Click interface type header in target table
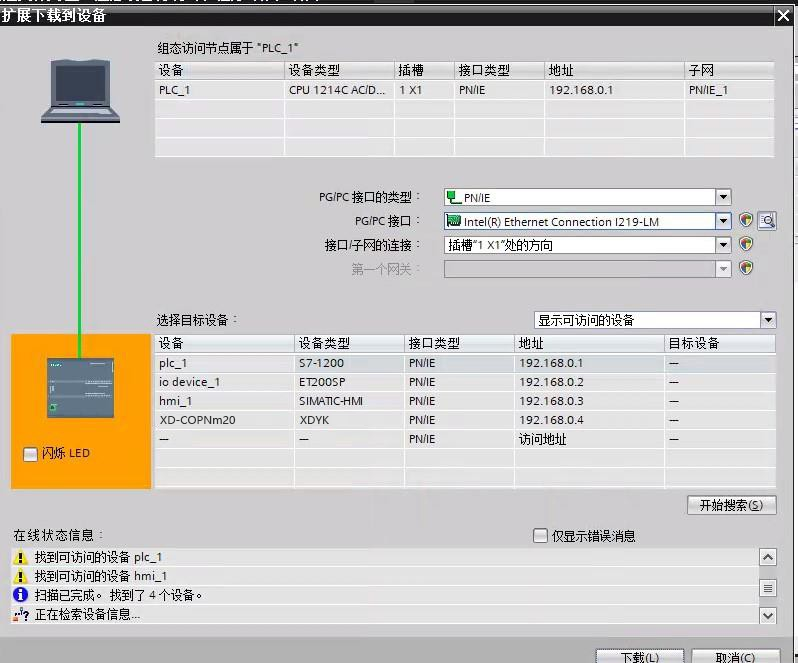798x663 pixels. (459, 343)
